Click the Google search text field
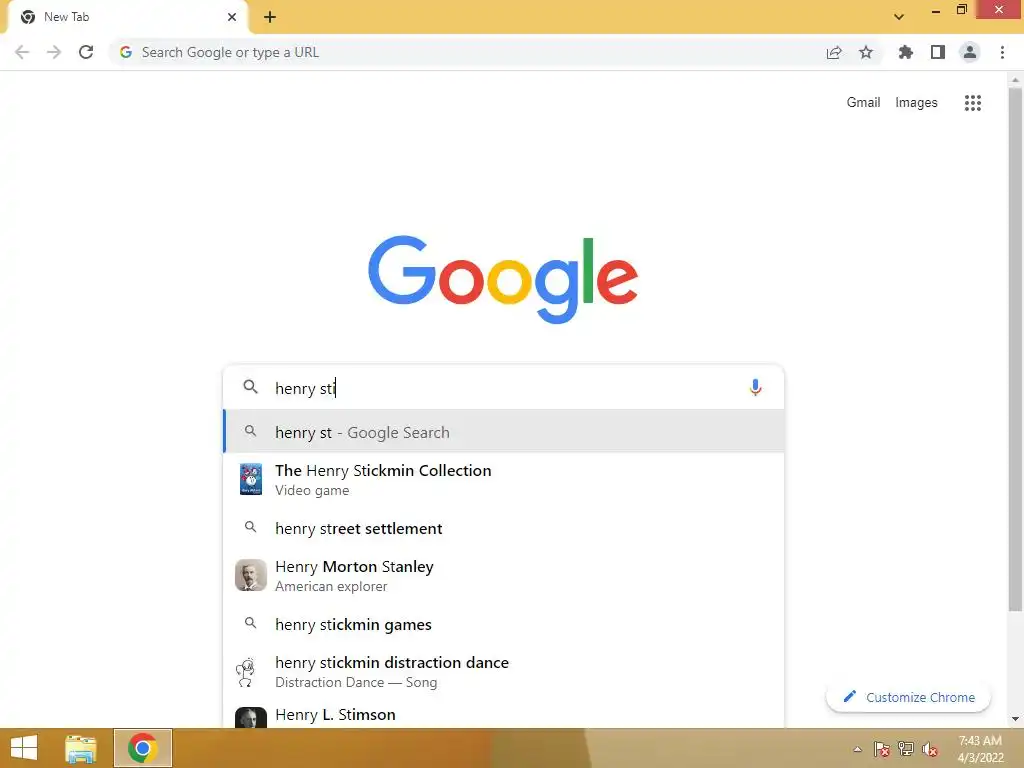The image size is (1024, 768). pos(503,388)
